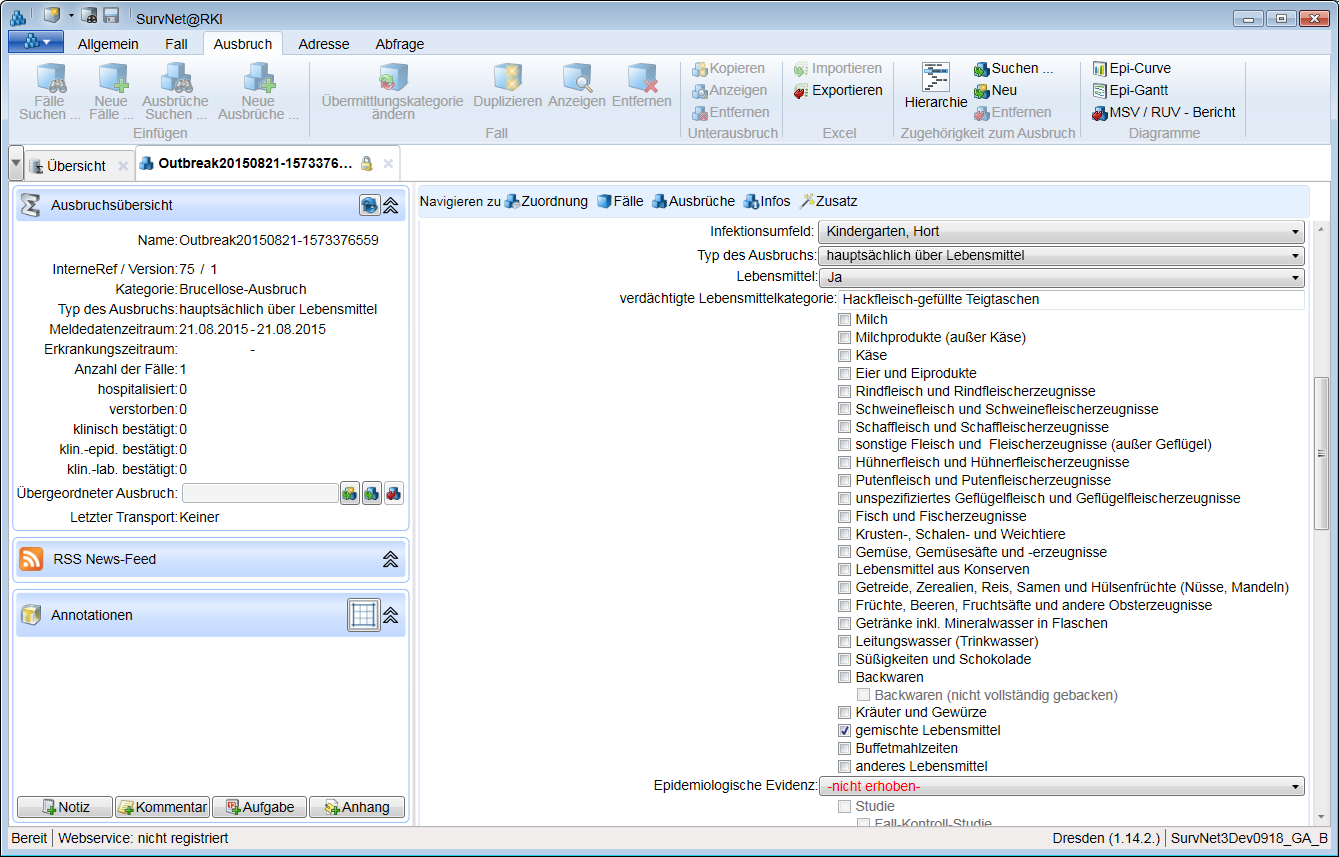The image size is (1339, 857).
Task: Click the verdächtige Lebensmittelkategorie text field
Action: pos(1070,299)
